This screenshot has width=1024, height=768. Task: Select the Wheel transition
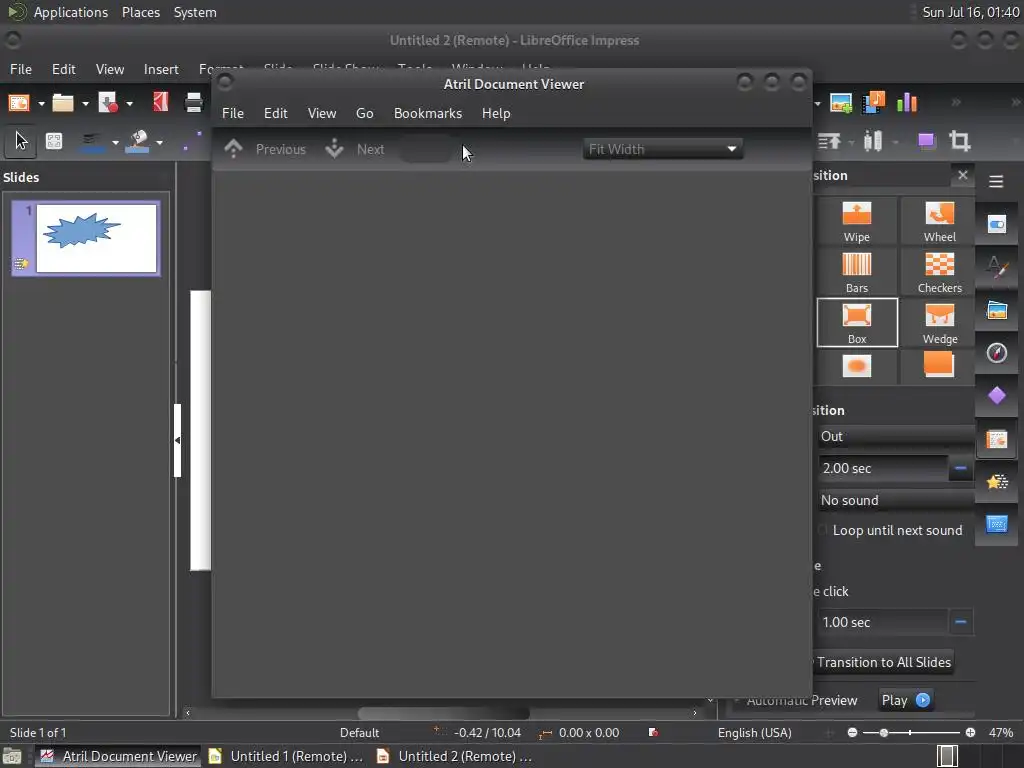point(939,222)
